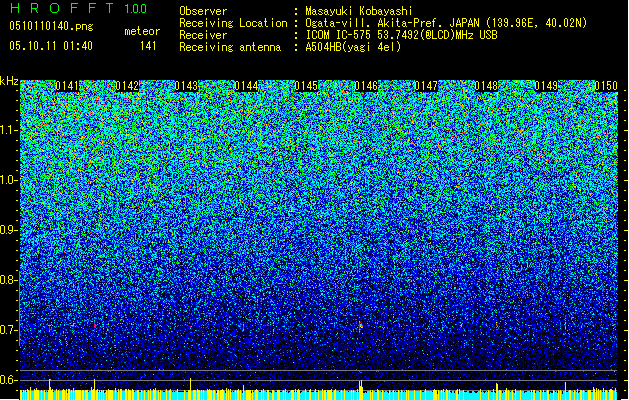Click the 0145 time marker
629x400 pixels.
click(x=306, y=86)
